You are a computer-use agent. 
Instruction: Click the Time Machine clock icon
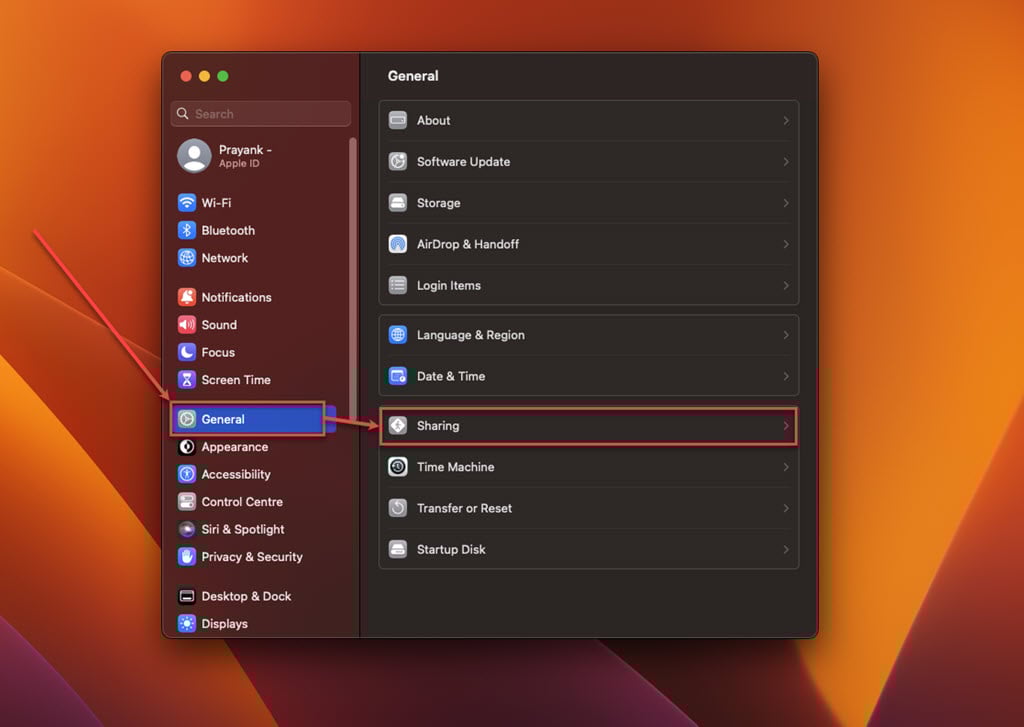point(398,466)
